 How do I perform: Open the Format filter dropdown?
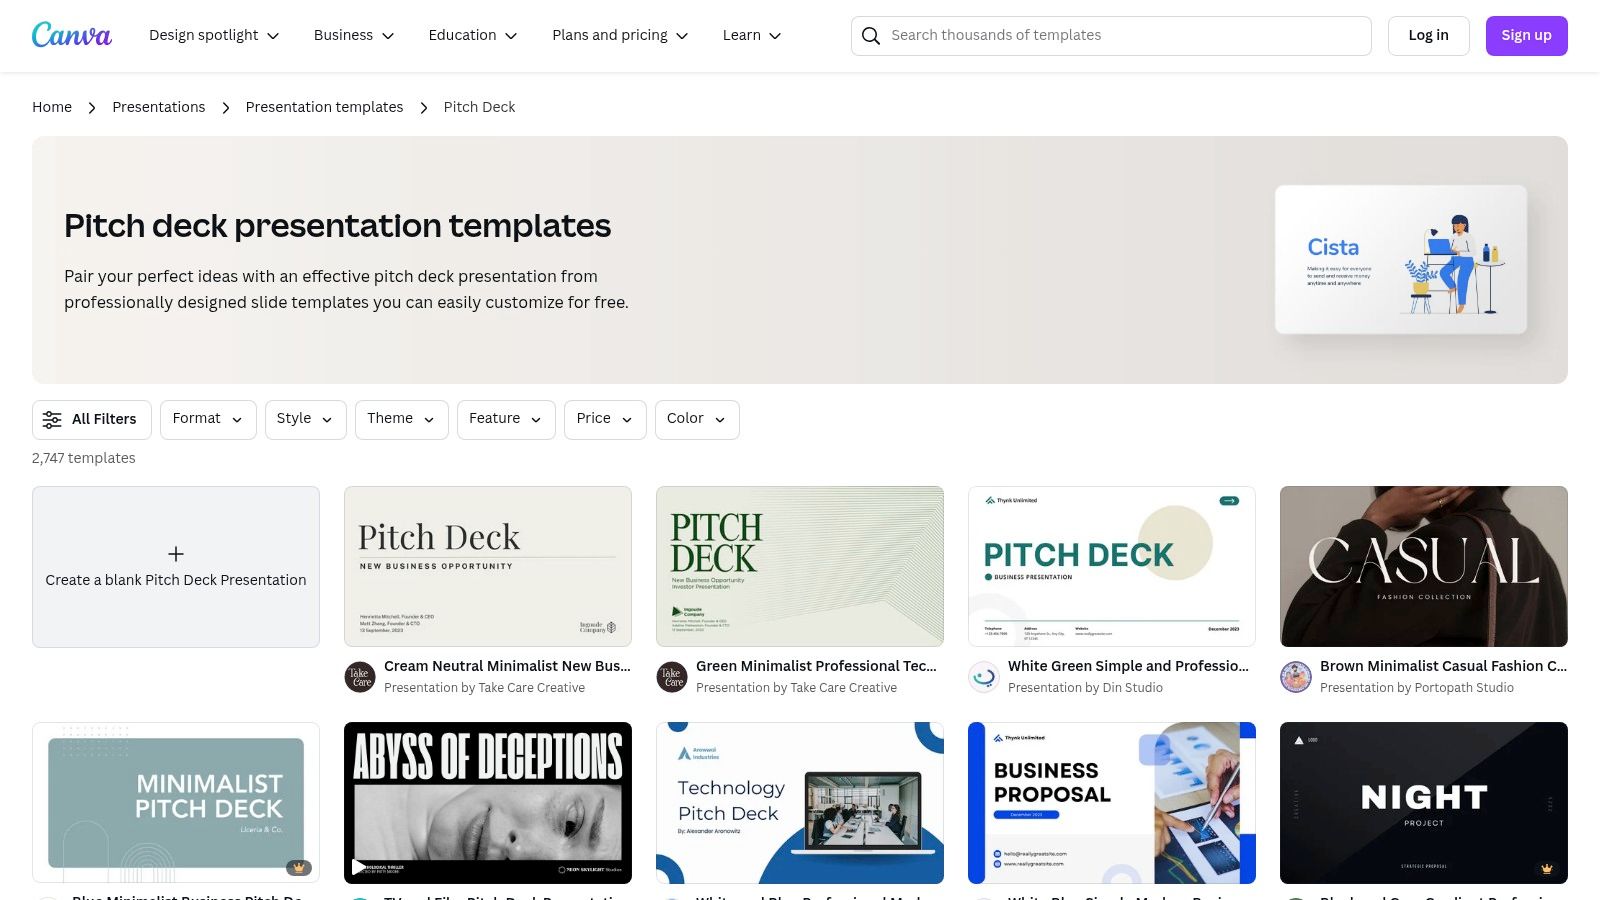[x=208, y=420]
